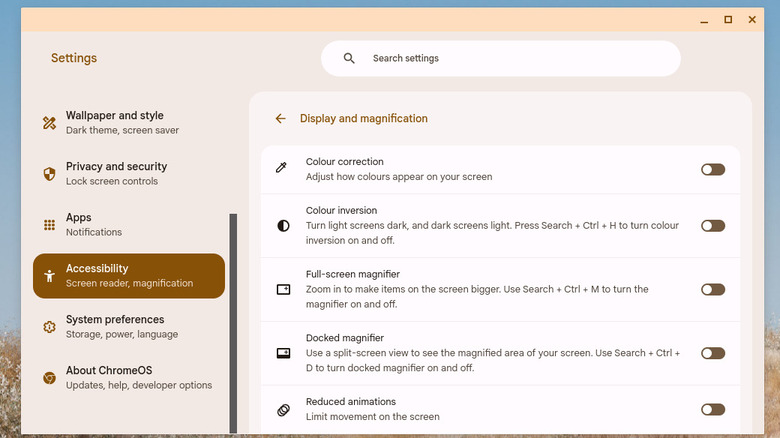Click the search magnifier icon
780x438 pixels.
349,58
